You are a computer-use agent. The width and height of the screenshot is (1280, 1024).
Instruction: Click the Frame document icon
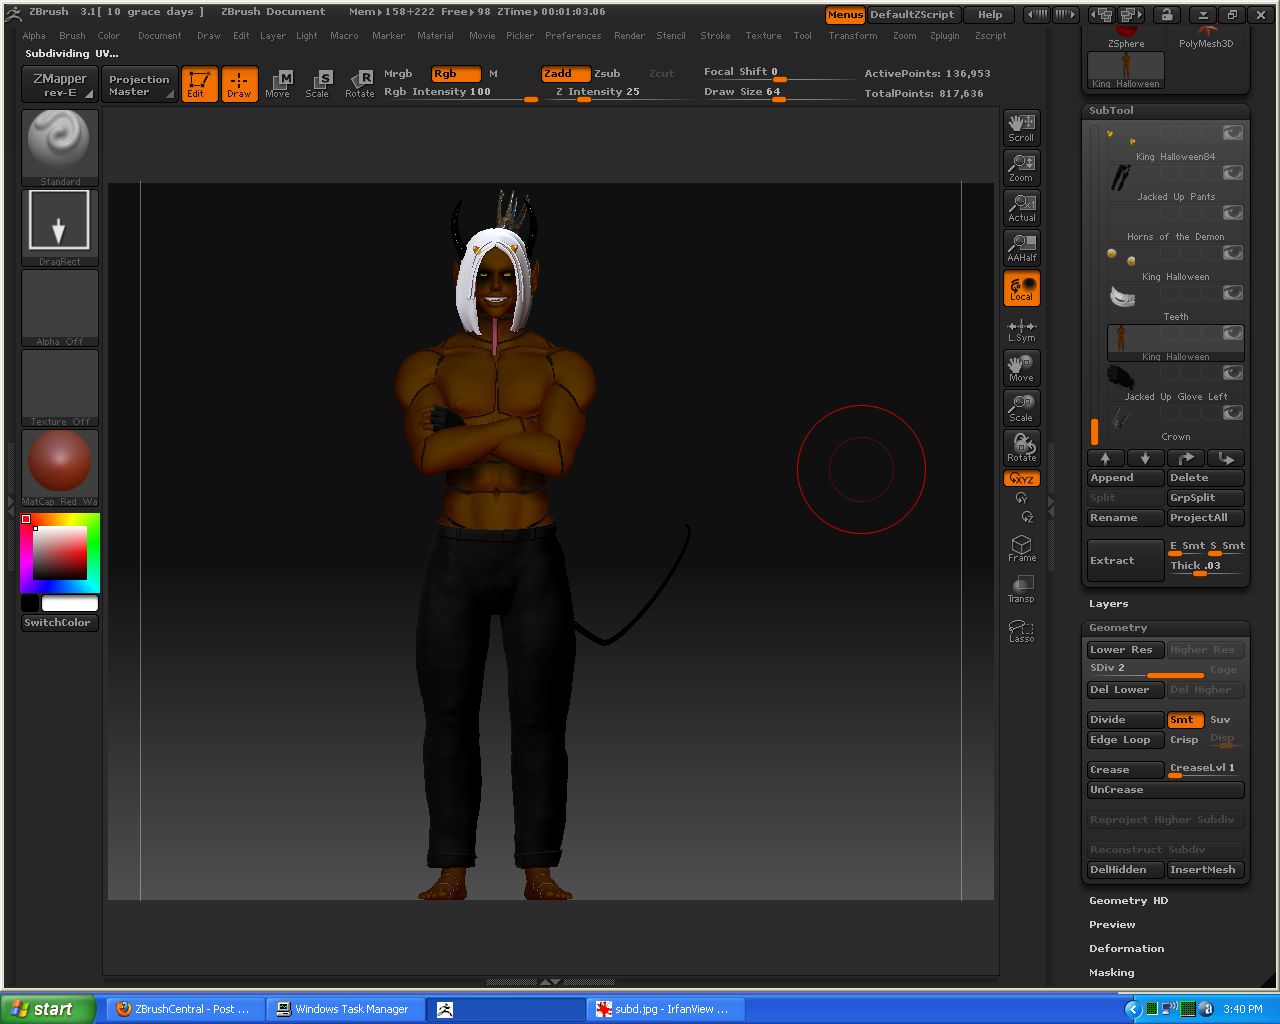1021,545
